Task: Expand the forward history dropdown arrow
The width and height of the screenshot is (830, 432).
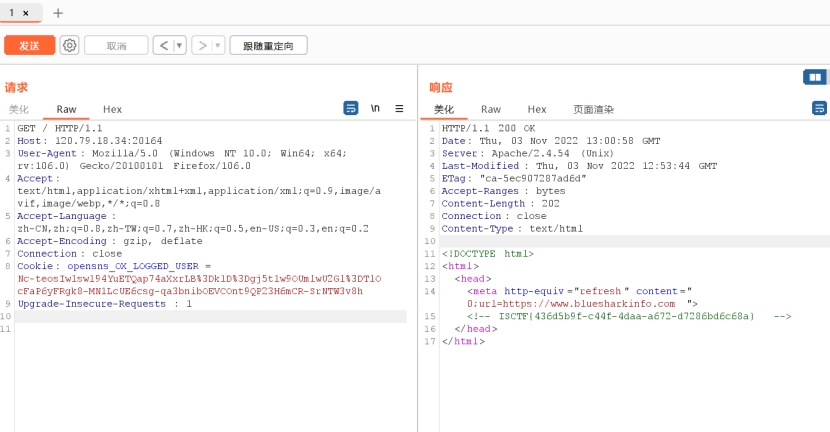Action: click(x=218, y=45)
